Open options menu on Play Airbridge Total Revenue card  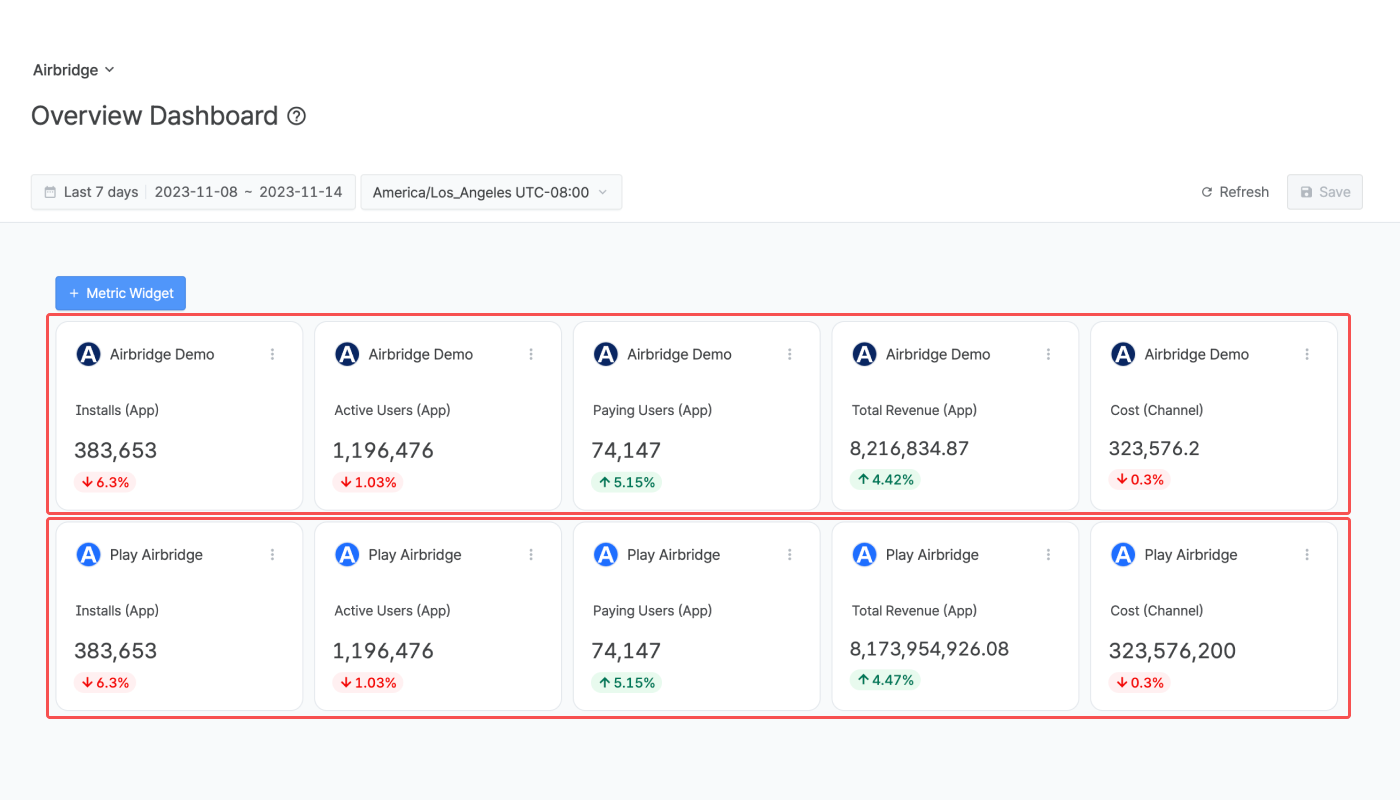pos(1049,554)
